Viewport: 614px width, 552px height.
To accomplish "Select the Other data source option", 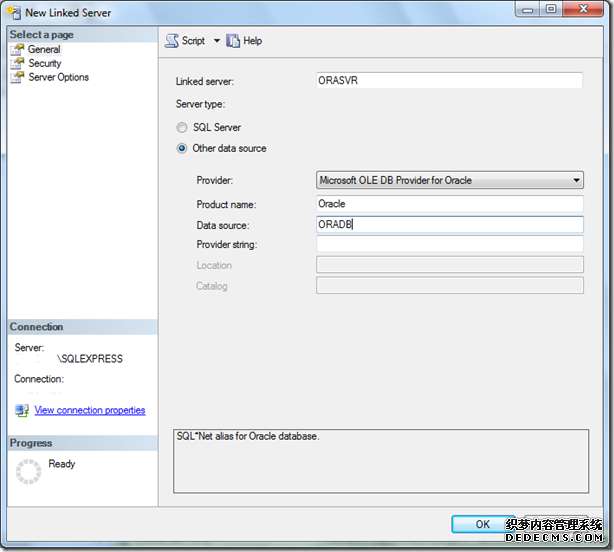I will point(181,148).
